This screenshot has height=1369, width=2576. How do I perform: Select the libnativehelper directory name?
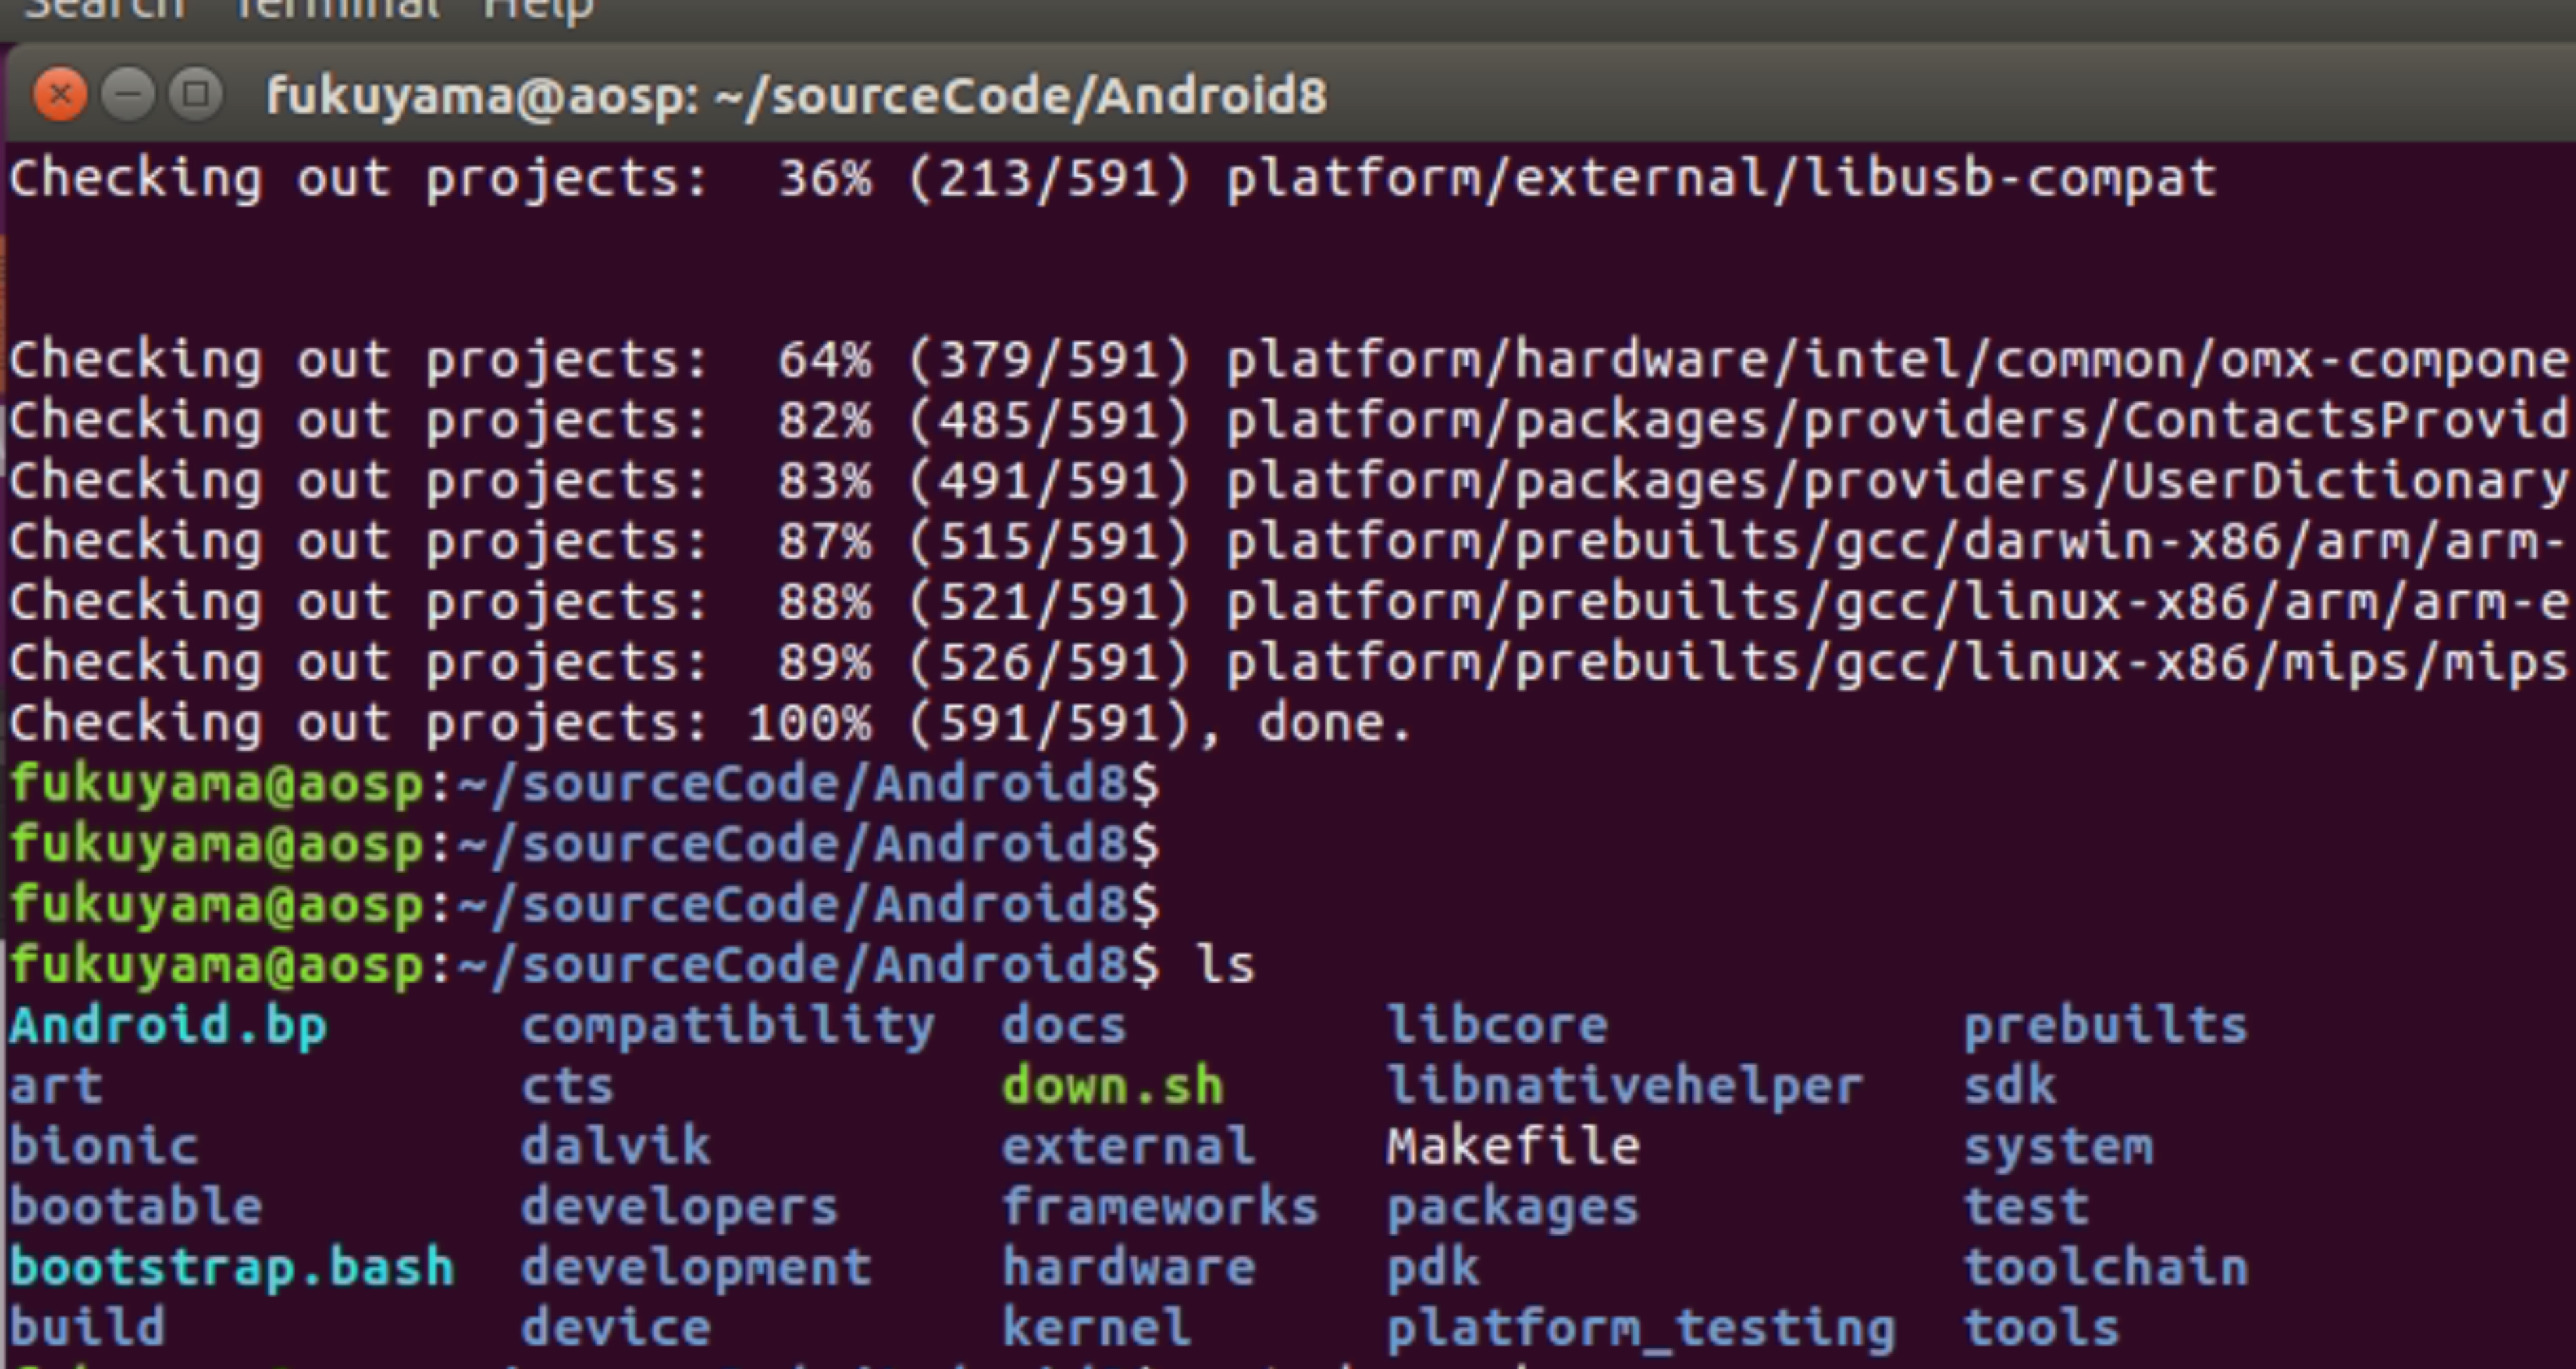[x=1624, y=1088]
